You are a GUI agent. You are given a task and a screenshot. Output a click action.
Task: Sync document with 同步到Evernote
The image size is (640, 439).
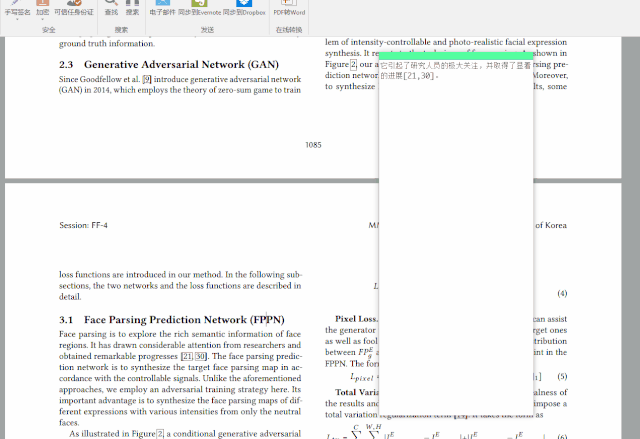point(200,8)
